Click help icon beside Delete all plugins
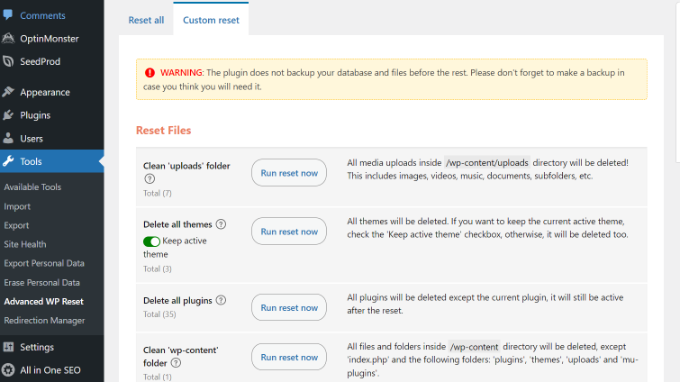680x382 pixels. 221,300
